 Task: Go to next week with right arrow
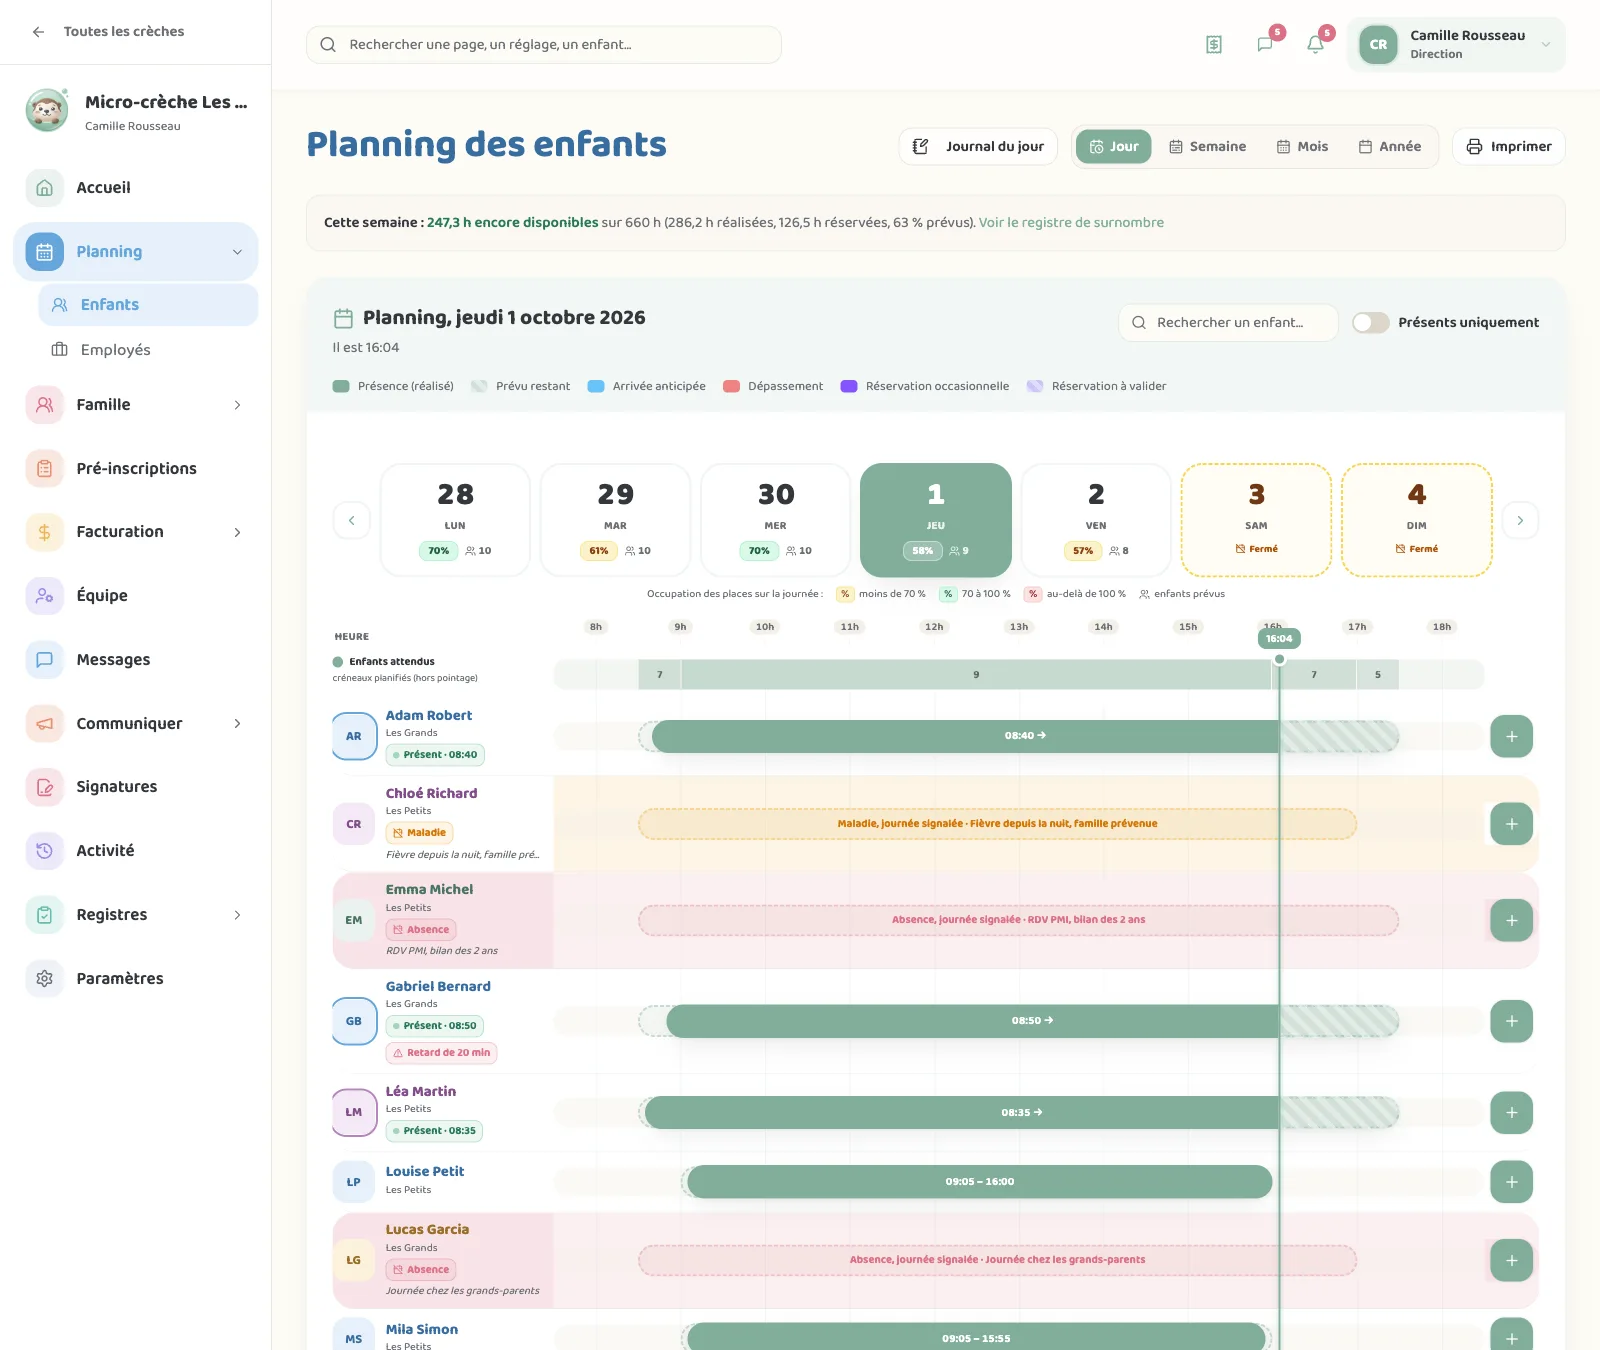pos(1520,520)
